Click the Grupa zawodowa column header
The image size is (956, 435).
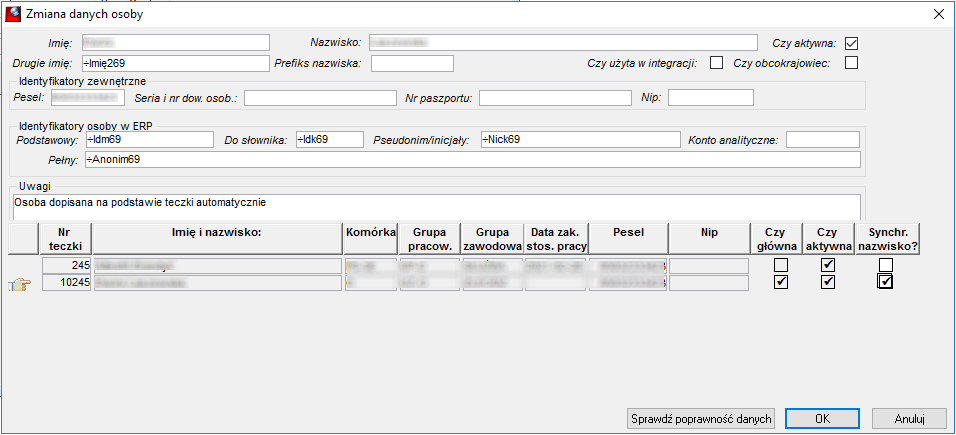pyautogui.click(x=493, y=239)
